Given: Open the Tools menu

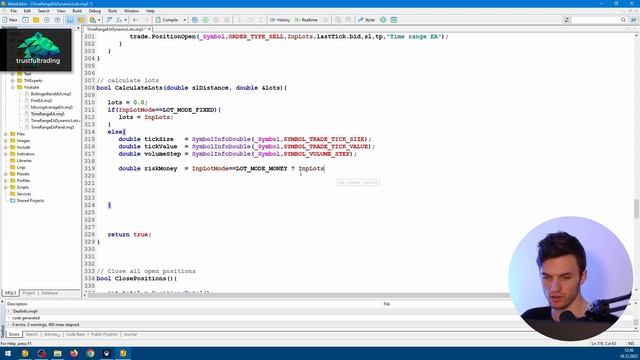Looking at the screenshot, I should click(x=112, y=11).
